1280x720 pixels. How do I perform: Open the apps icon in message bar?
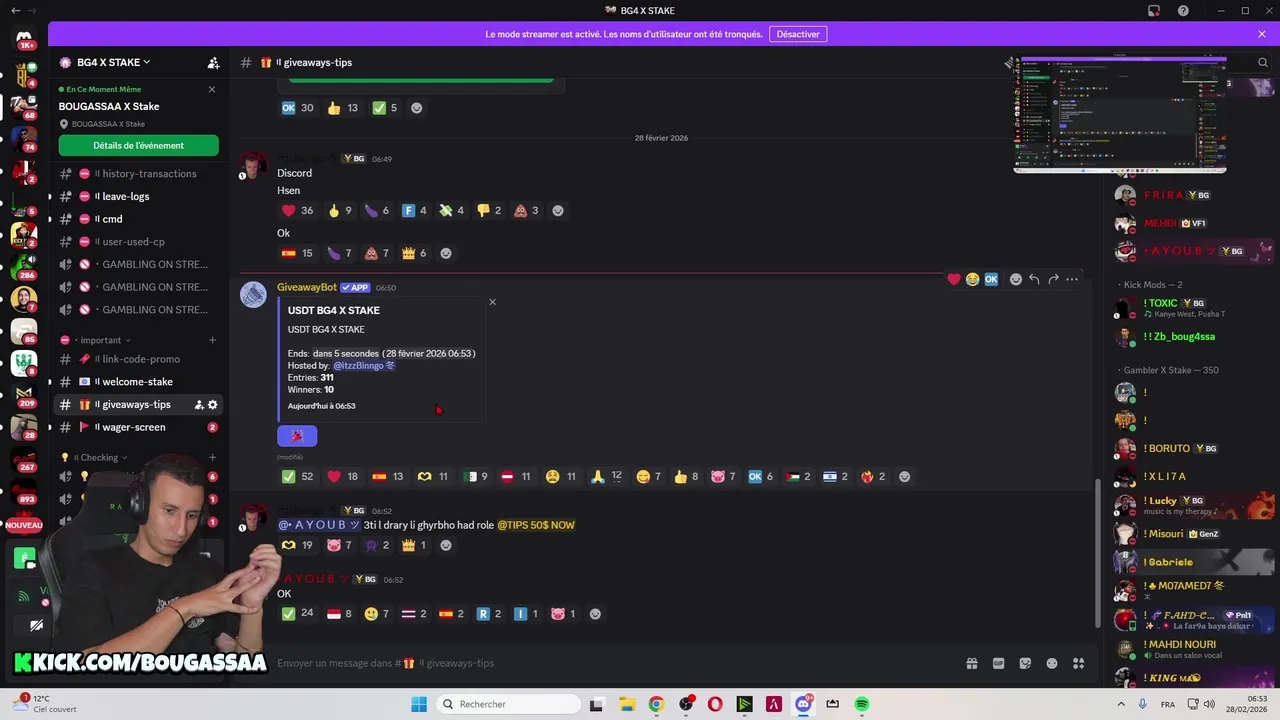coord(1079,663)
